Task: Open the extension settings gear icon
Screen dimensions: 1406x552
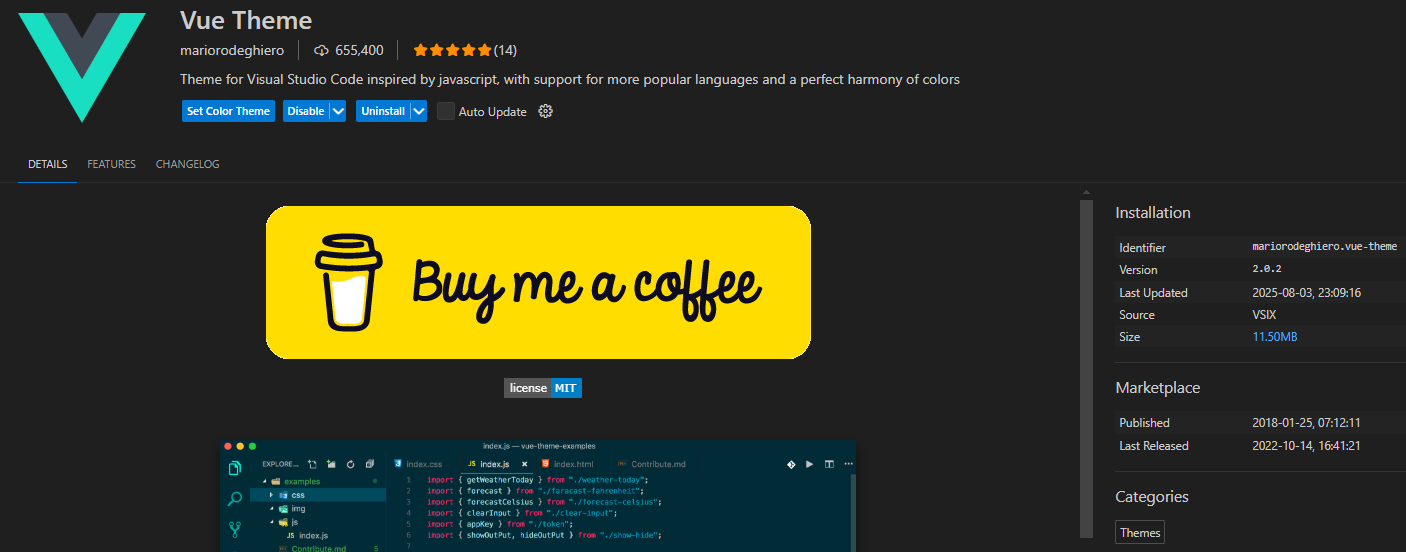Action: [x=545, y=111]
